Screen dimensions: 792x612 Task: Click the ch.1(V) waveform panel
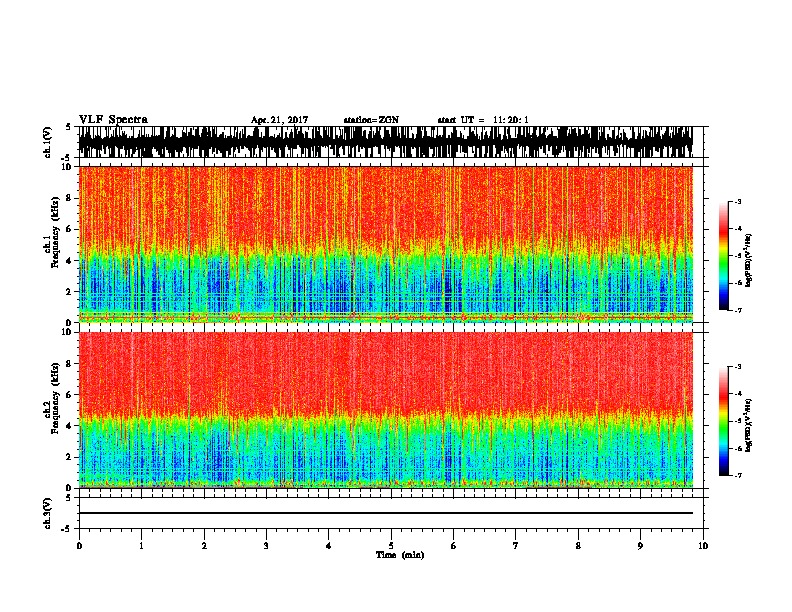386,142
